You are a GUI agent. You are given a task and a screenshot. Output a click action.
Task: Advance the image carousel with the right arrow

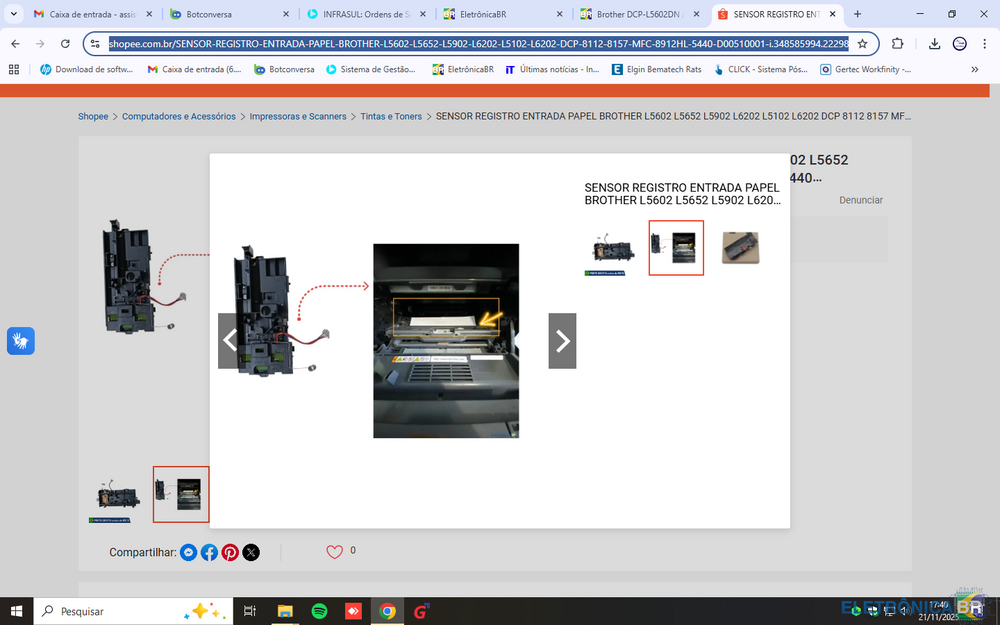click(x=562, y=340)
